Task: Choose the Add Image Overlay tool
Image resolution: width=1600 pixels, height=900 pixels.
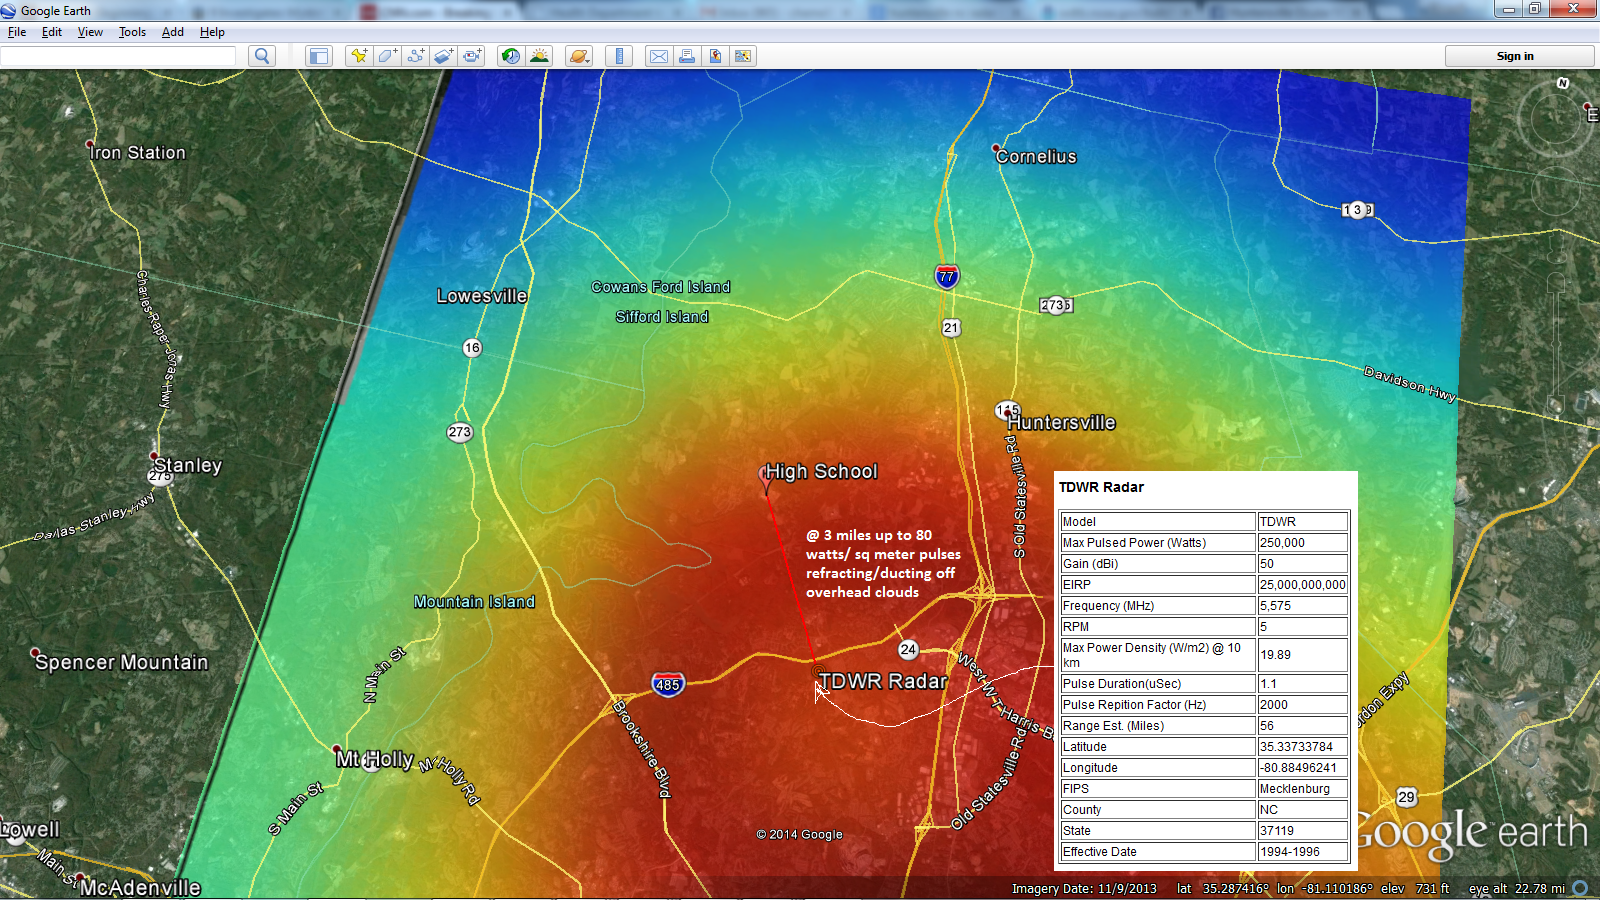Action: 444,56
